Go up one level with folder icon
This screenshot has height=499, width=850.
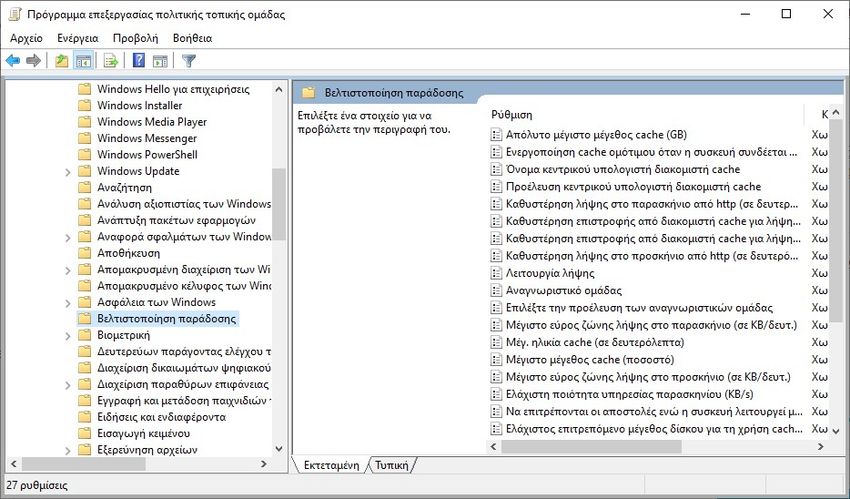point(62,61)
